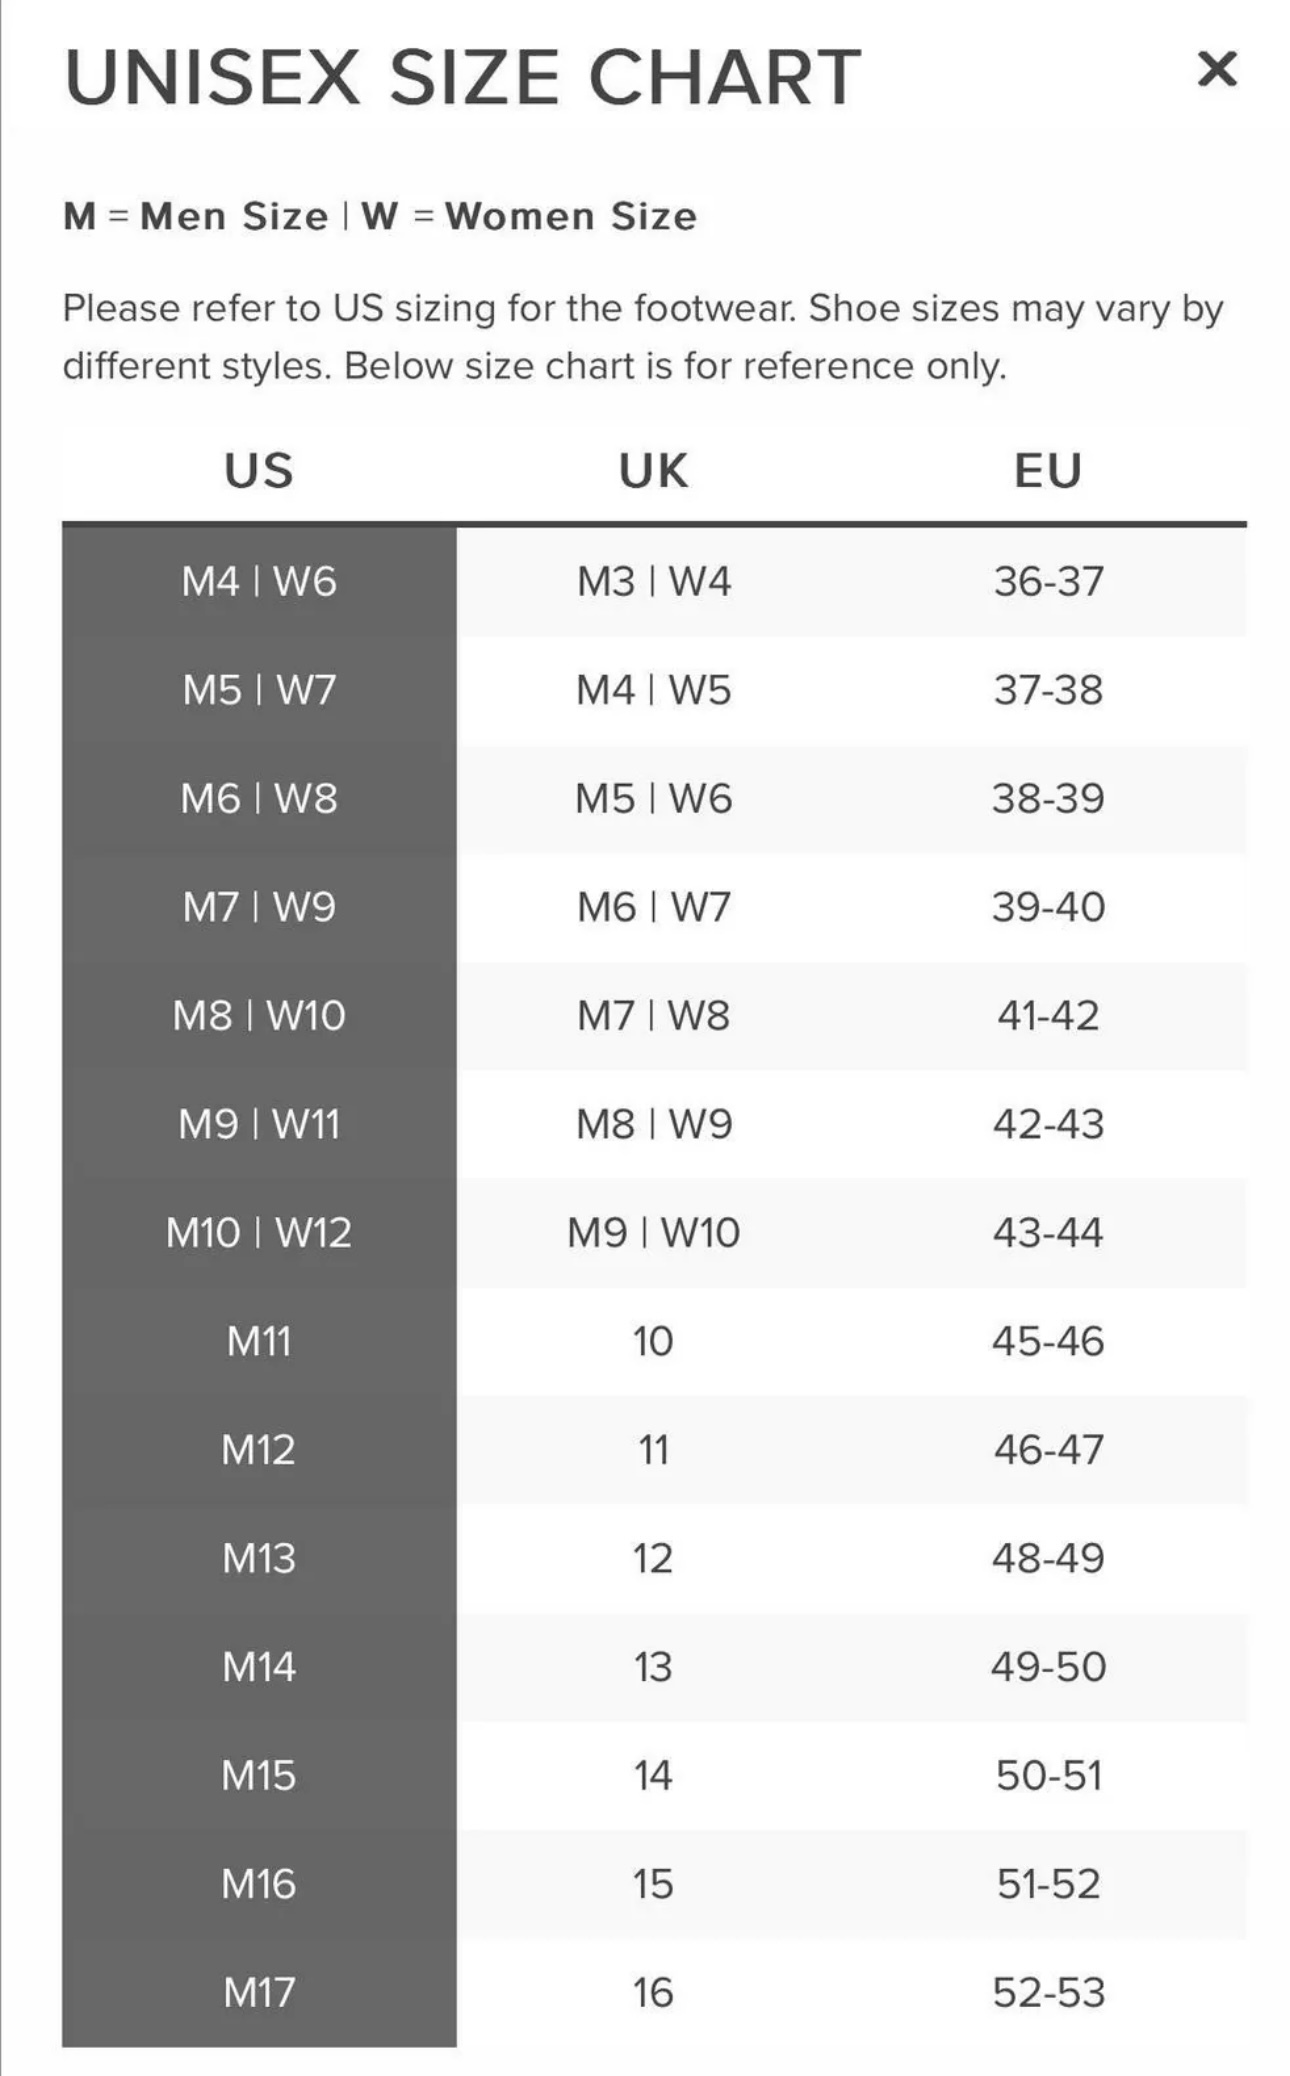1290x2076 pixels.
Task: Close the unisex size chart popup
Action: (x=1216, y=70)
